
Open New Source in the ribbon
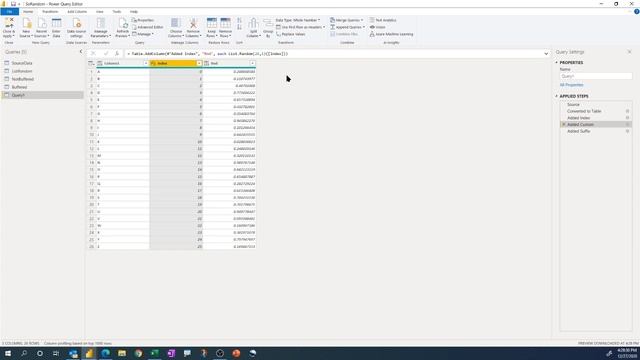26,28
